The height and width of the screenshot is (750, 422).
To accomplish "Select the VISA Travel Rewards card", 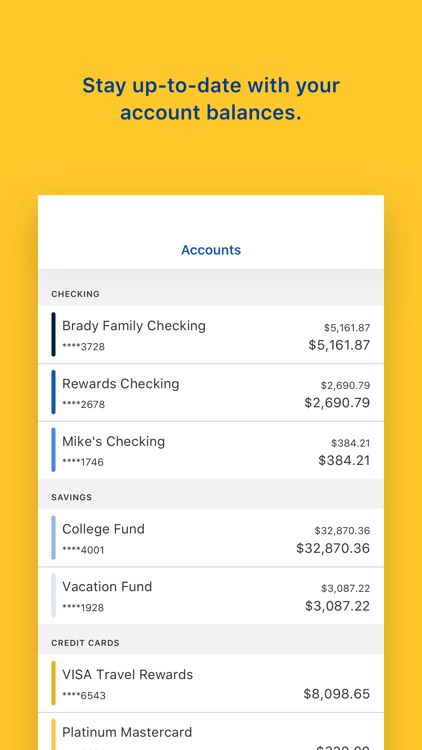I will (211, 683).
